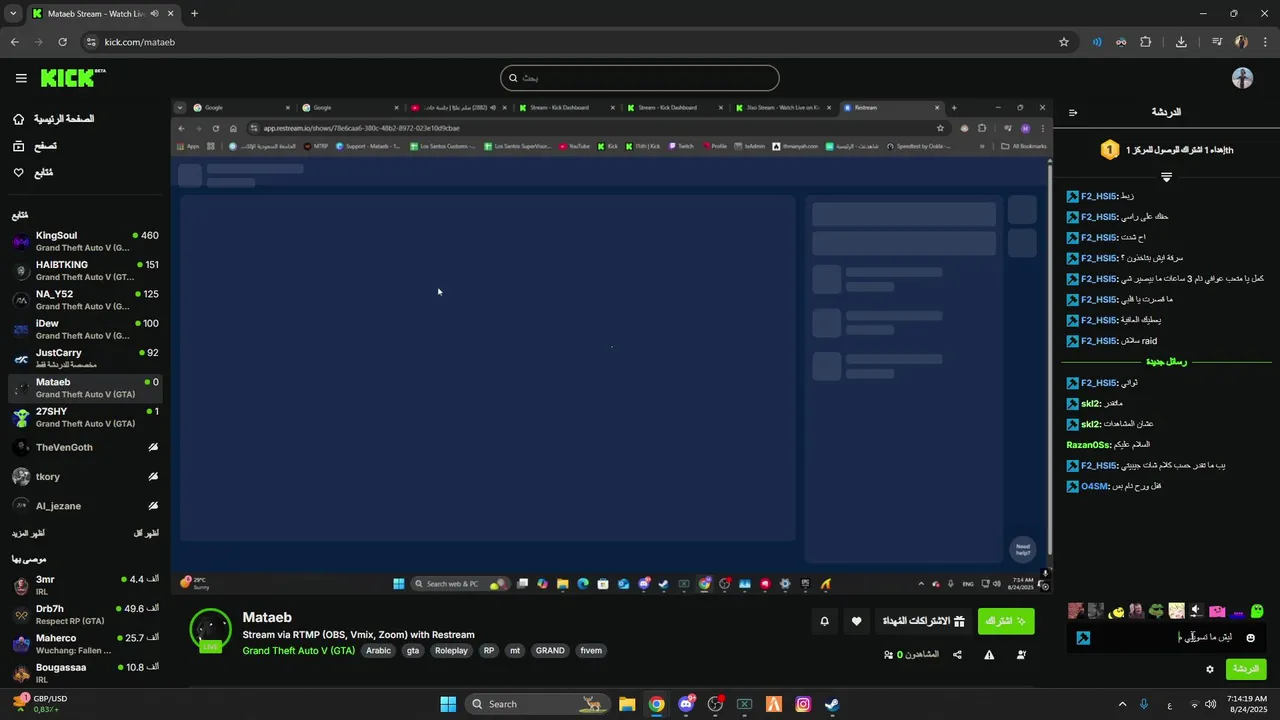Image resolution: width=1280 pixels, height=720 pixels.
Task: Click the report warning triangle icon
Action: click(989, 655)
